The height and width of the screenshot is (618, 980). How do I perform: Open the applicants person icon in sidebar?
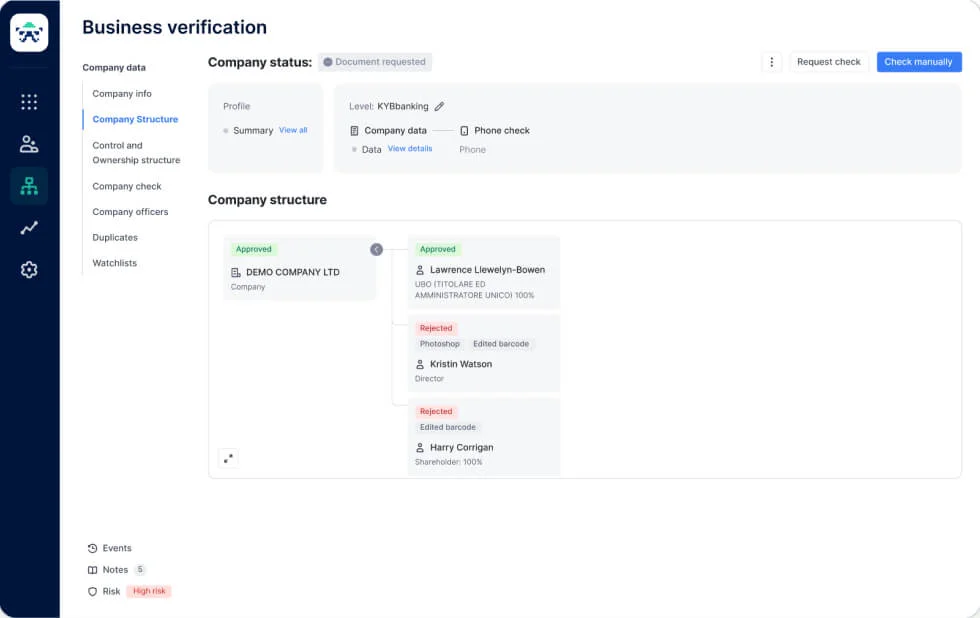click(x=29, y=144)
